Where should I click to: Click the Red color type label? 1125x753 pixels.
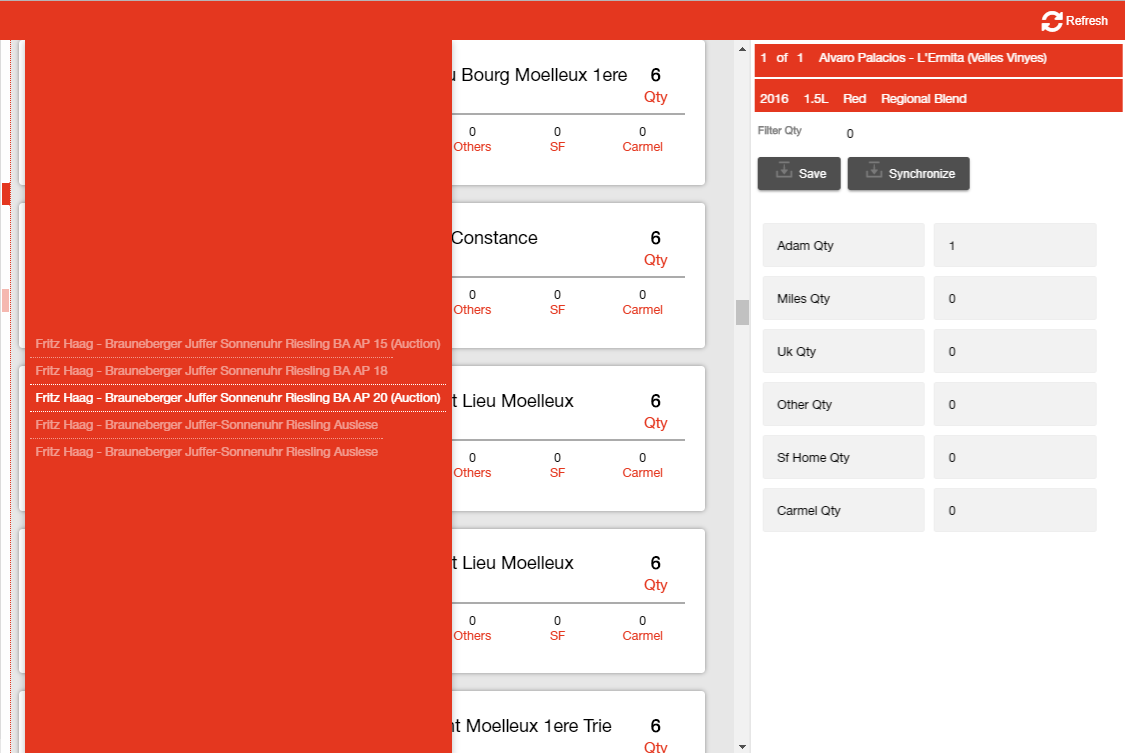coord(854,99)
